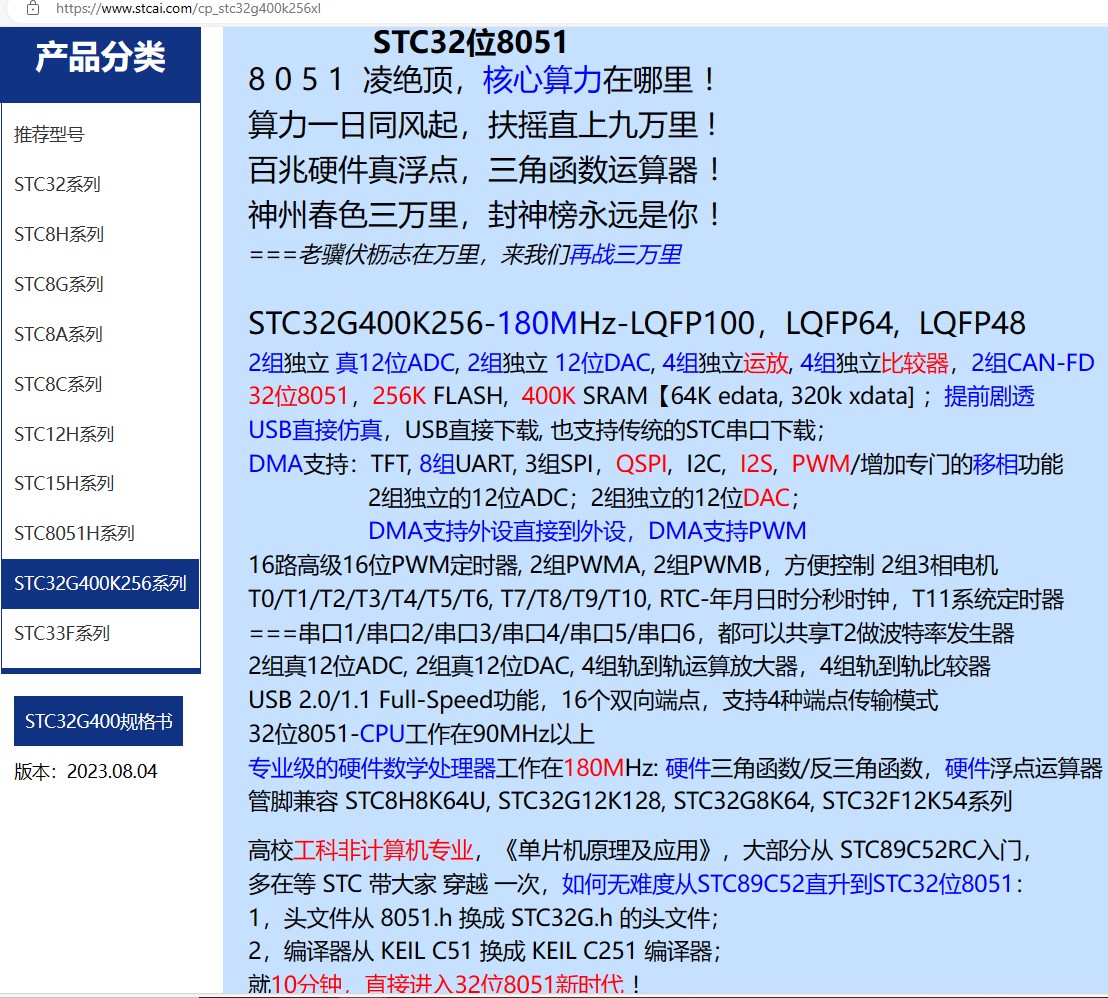Click the 版本：2023.08.04 version text

[86, 771]
